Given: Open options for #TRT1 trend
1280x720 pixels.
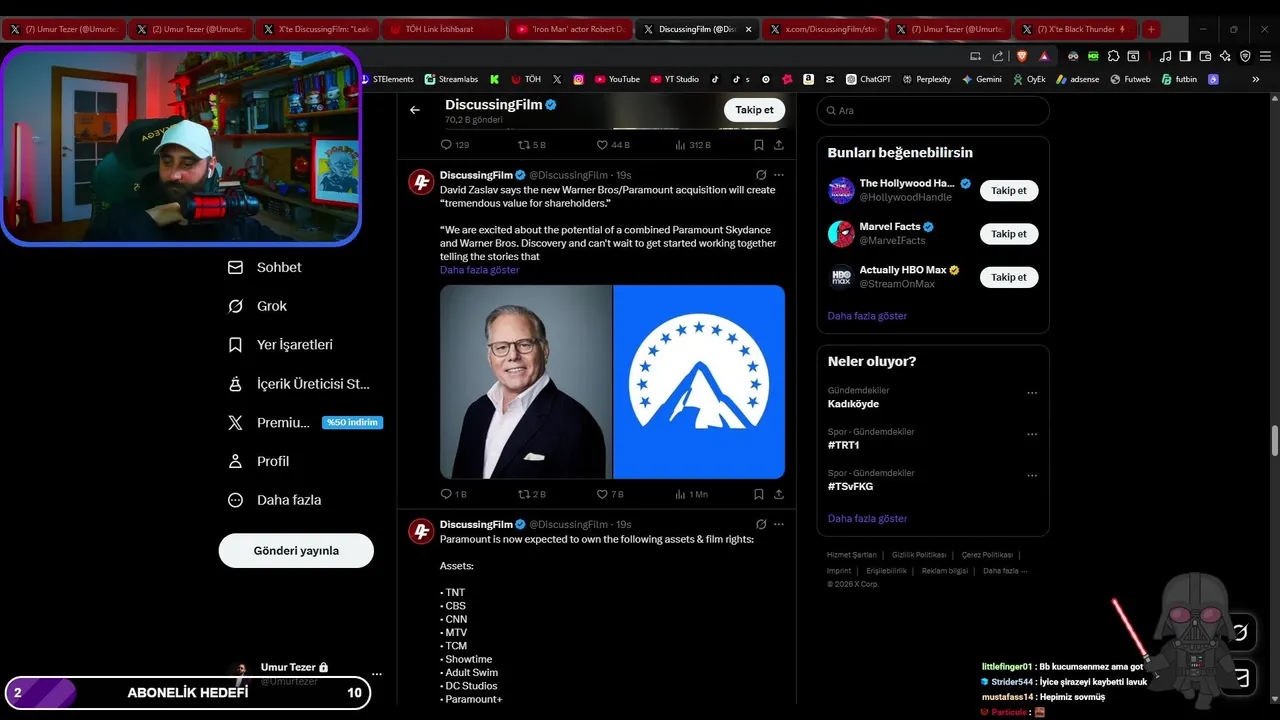Looking at the screenshot, I should [1032, 434].
